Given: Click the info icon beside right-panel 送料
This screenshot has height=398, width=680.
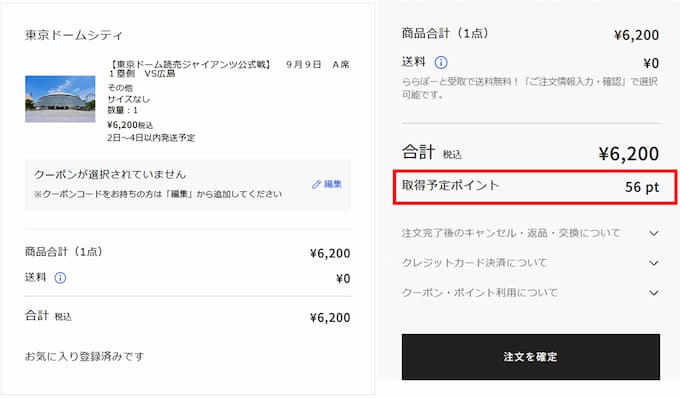Looking at the screenshot, I should [x=441, y=62].
